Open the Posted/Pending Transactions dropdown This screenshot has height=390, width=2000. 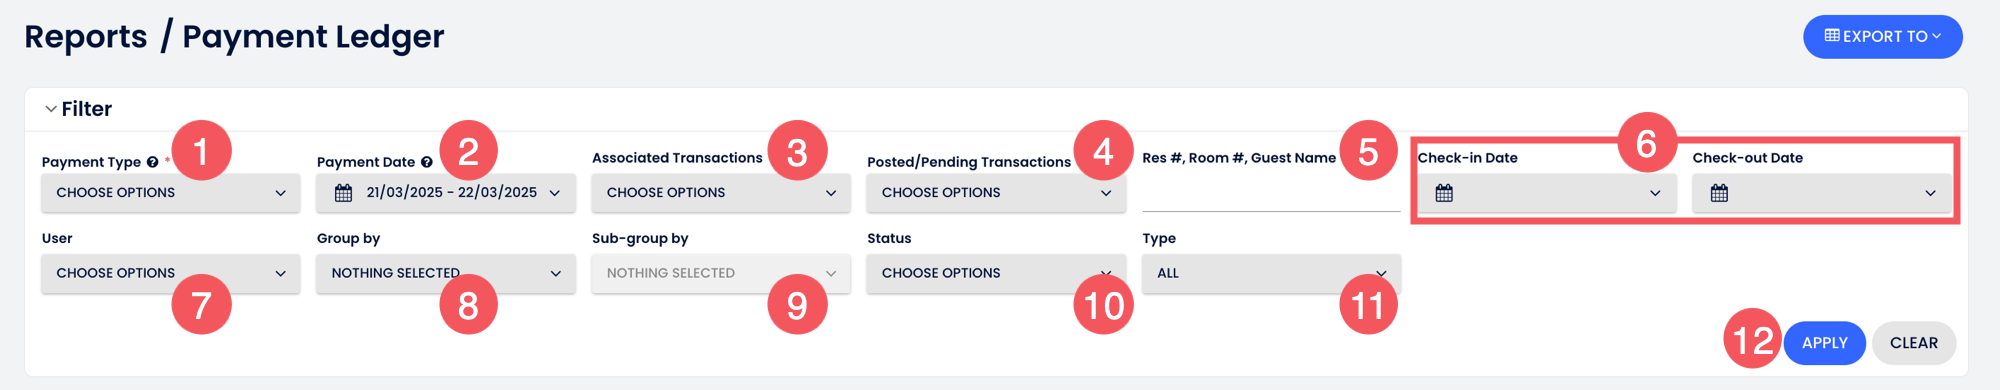point(996,193)
